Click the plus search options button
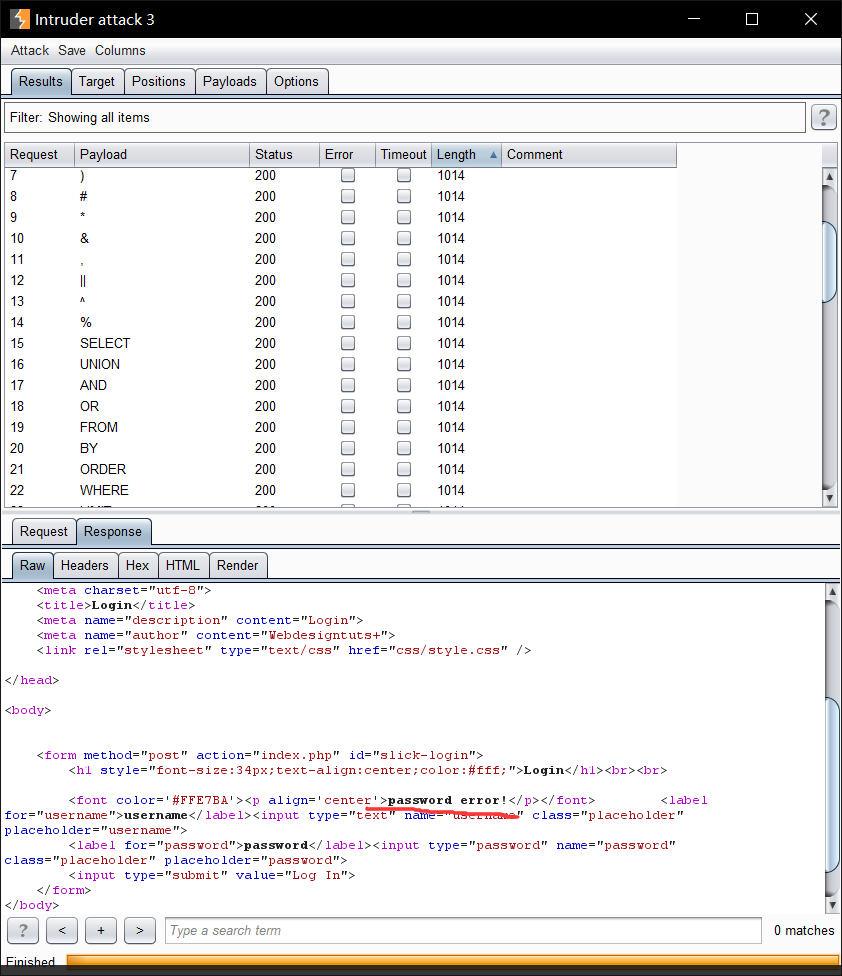Viewport: 842px width, 976px height. point(101,931)
